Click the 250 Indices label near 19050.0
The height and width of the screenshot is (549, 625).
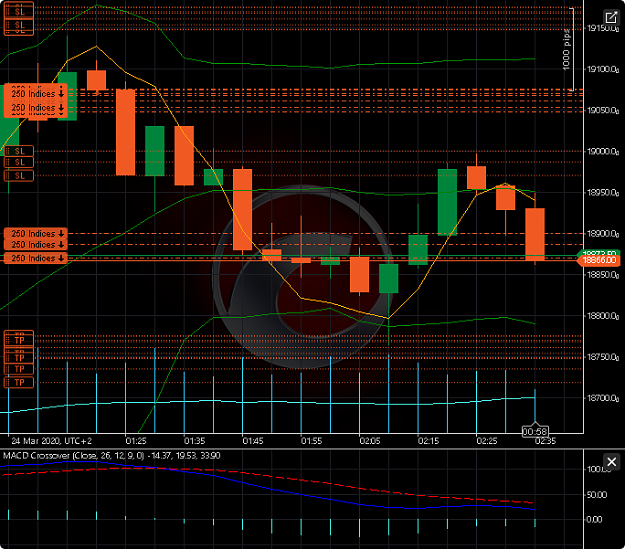(x=35, y=108)
